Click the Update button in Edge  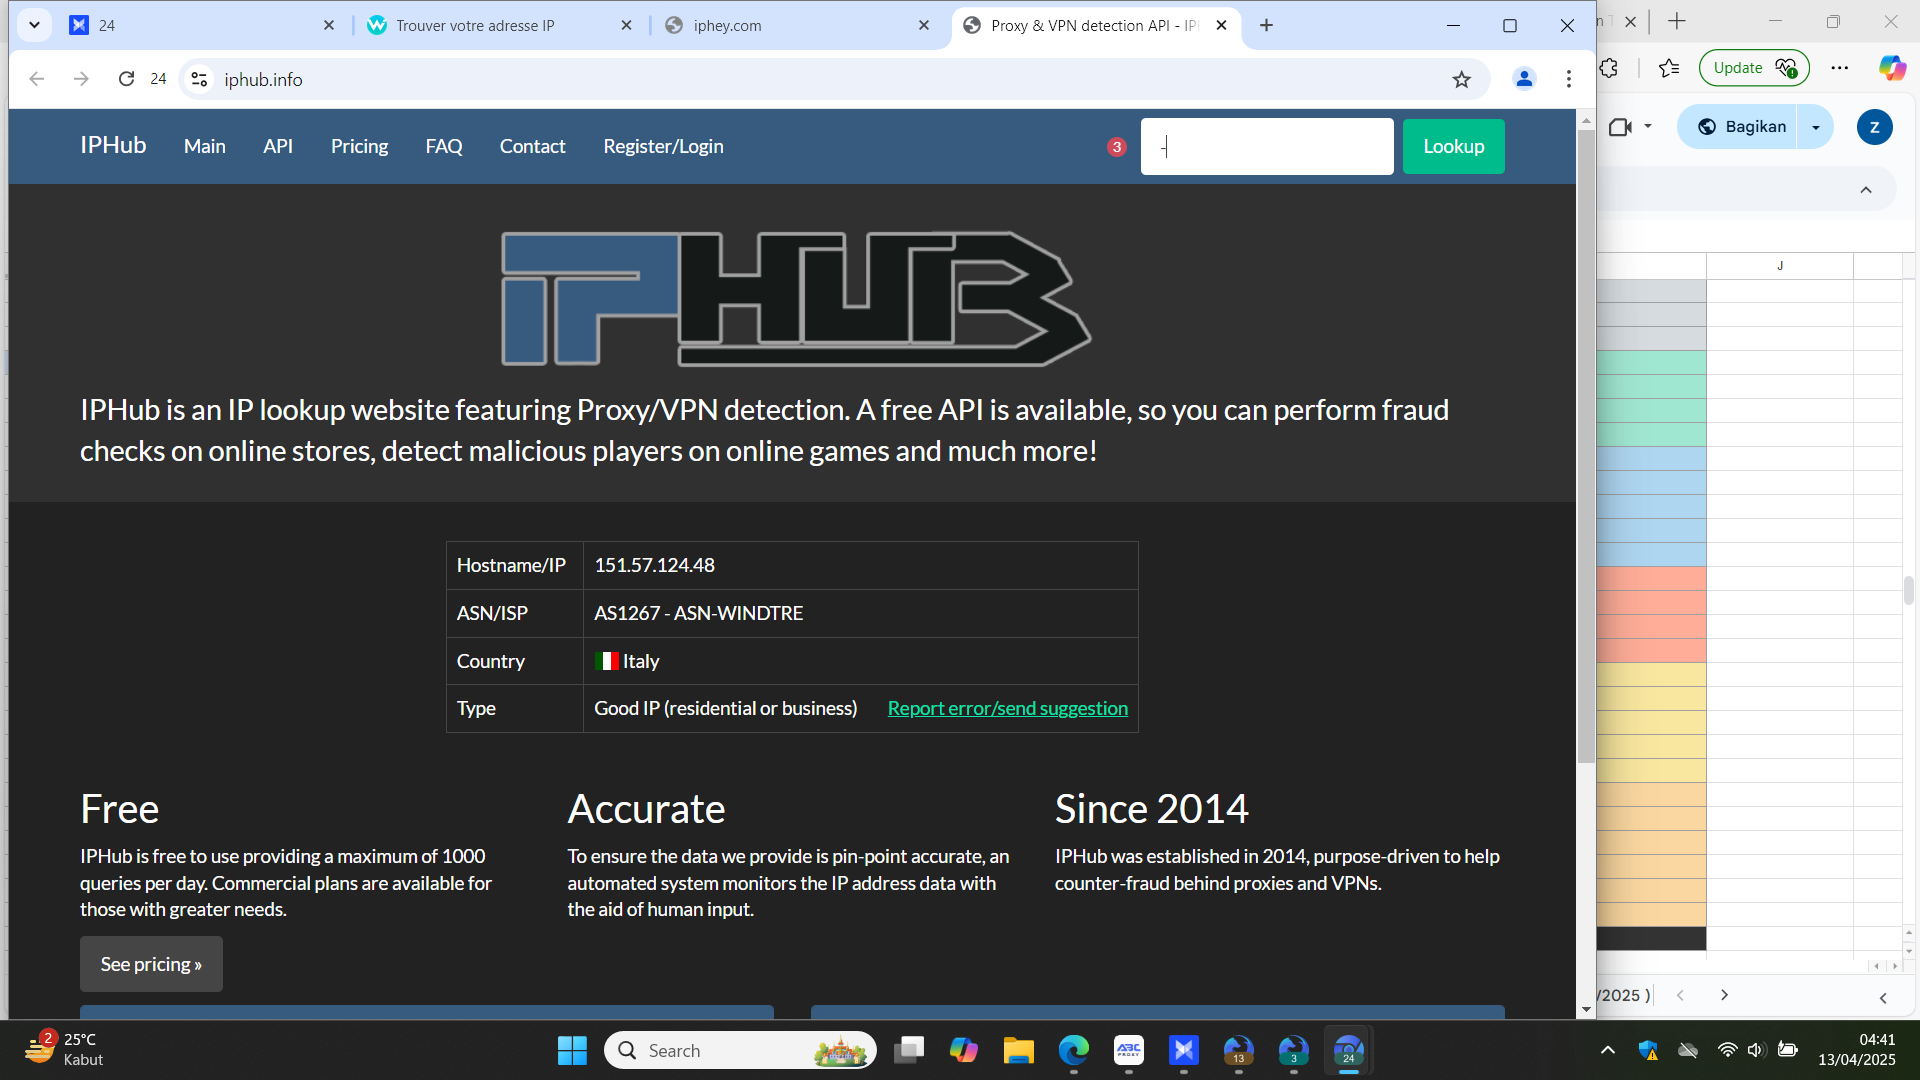pyautogui.click(x=1754, y=68)
